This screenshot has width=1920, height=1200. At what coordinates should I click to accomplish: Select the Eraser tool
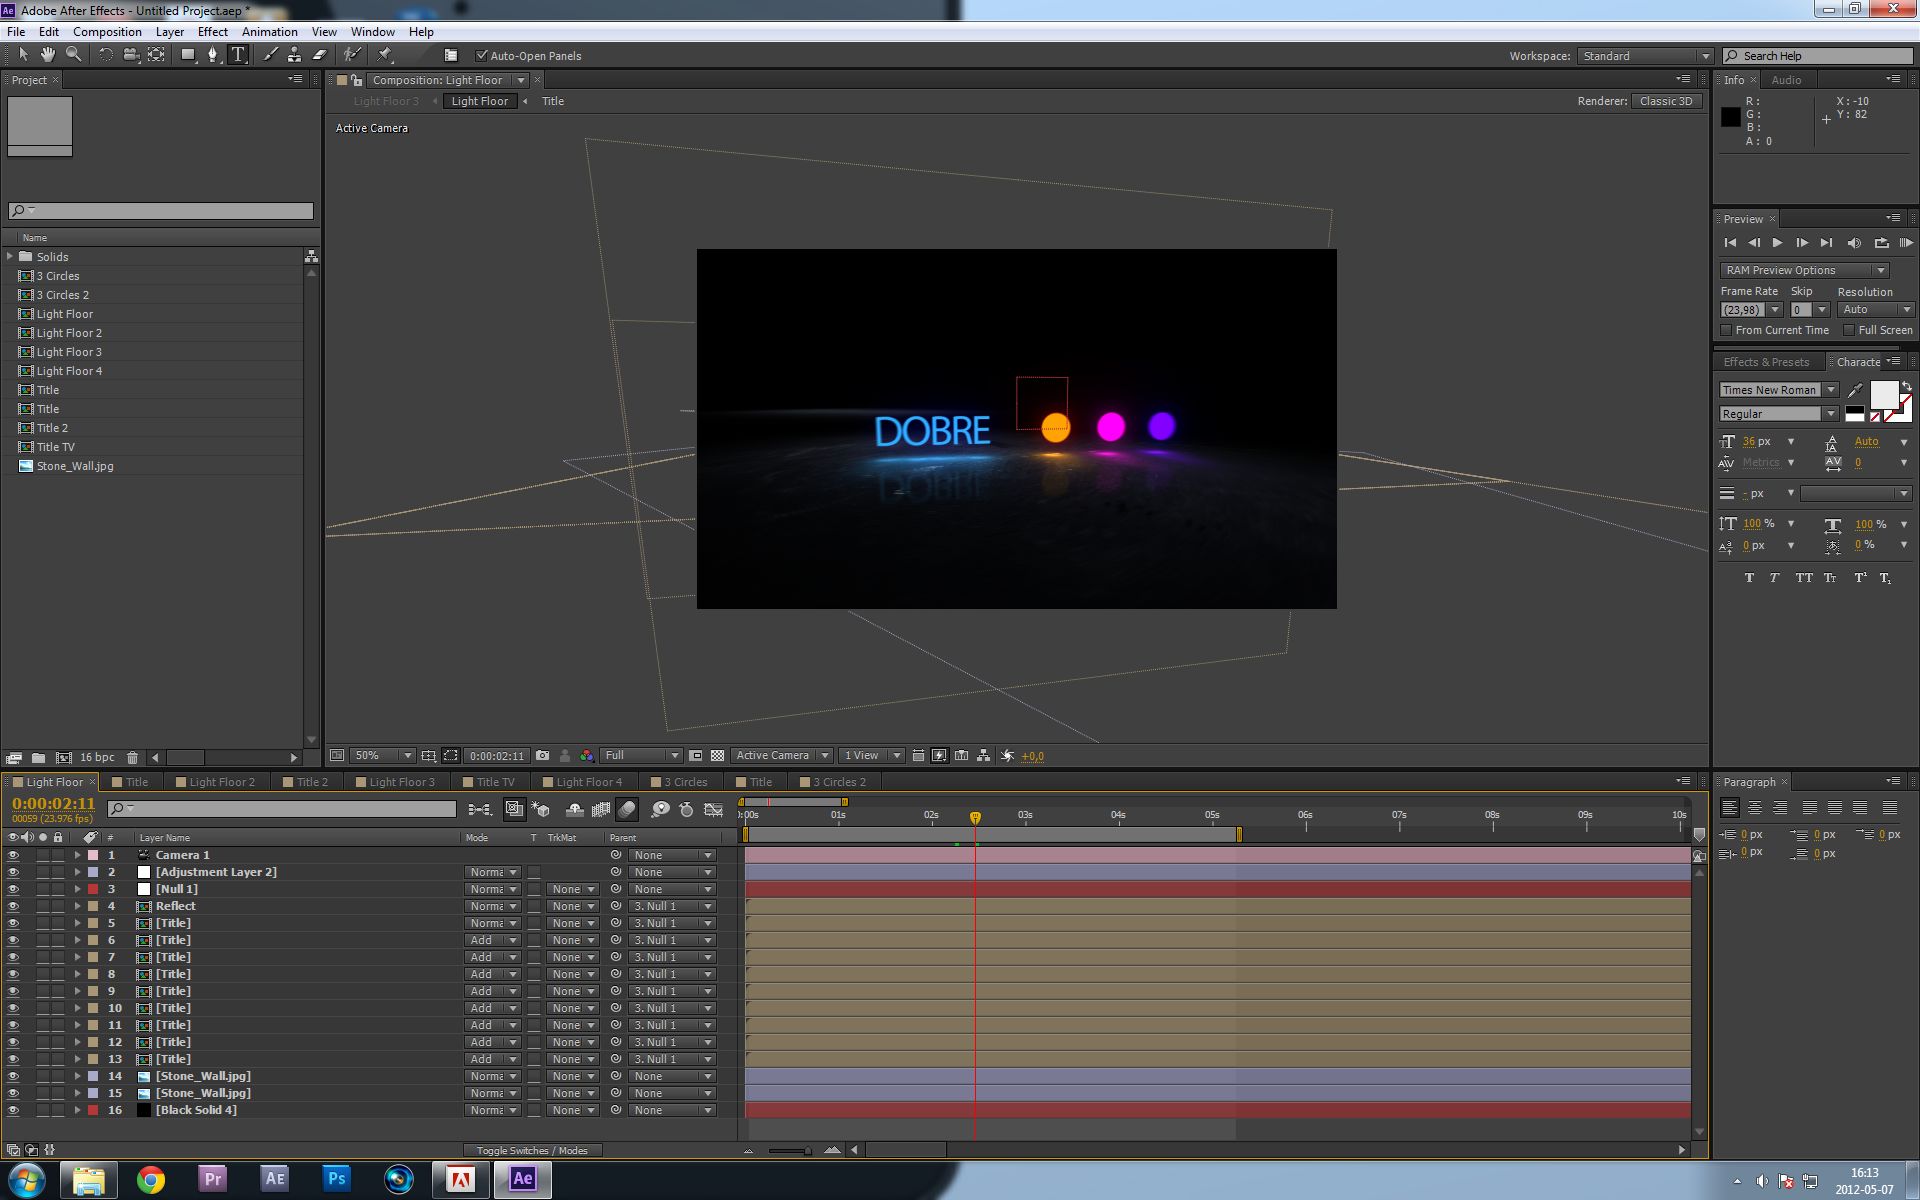coord(320,55)
